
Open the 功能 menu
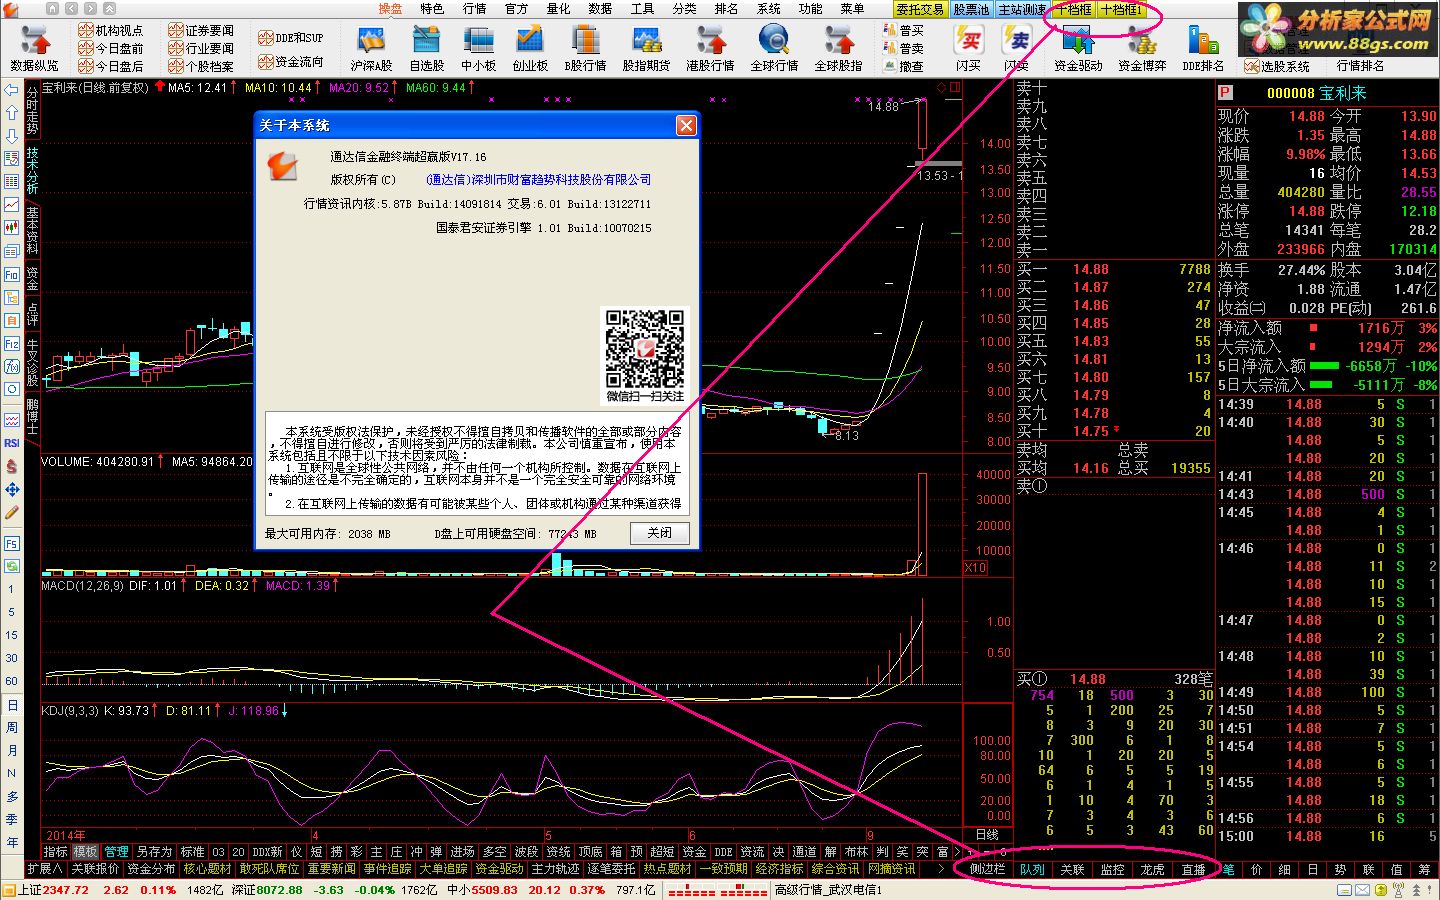pos(810,8)
